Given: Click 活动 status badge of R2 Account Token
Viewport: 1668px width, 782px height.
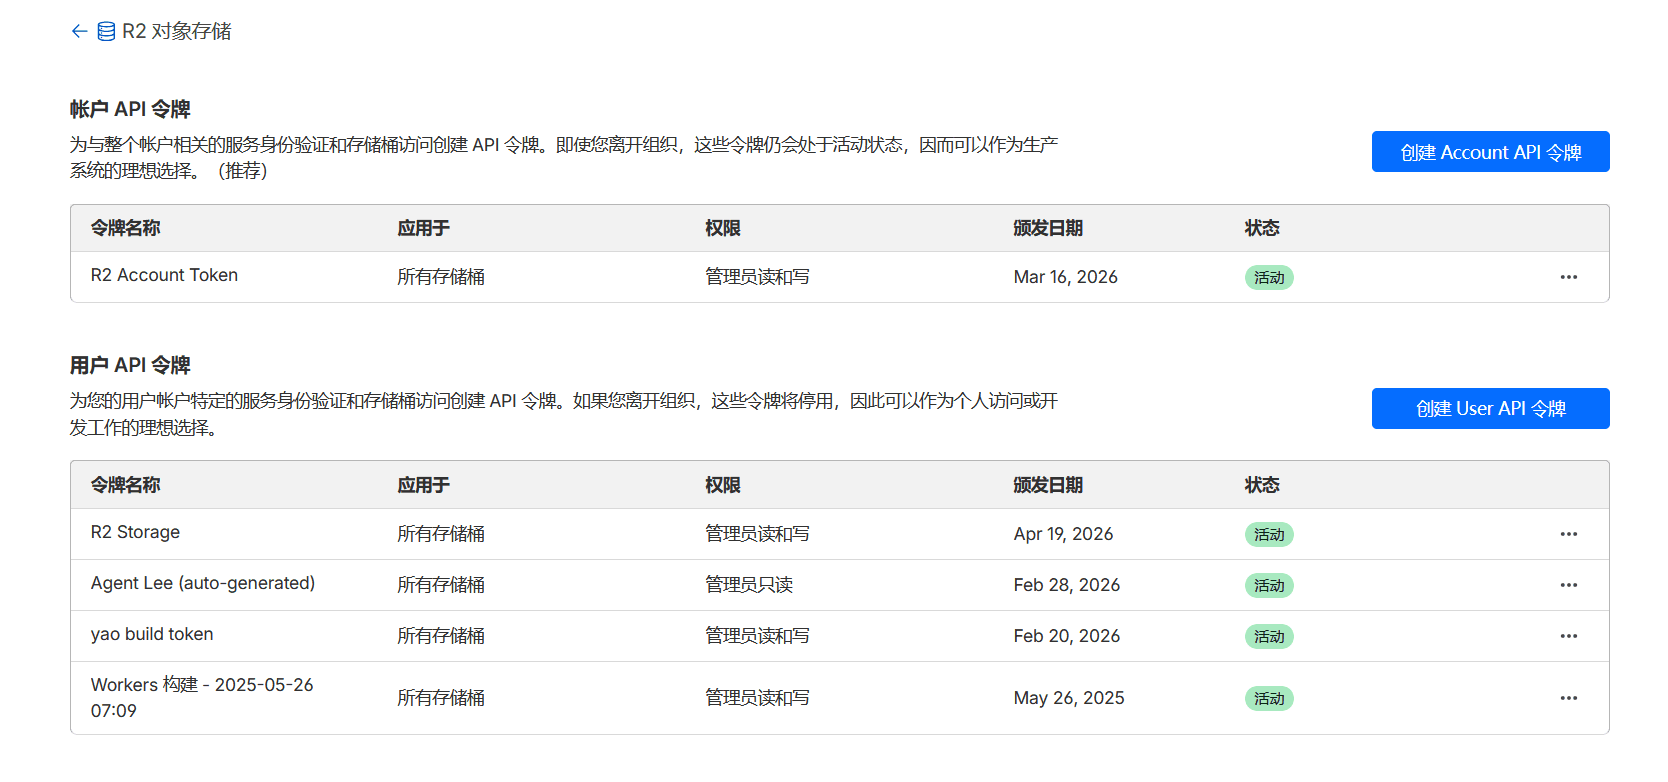Looking at the screenshot, I should [x=1269, y=278].
